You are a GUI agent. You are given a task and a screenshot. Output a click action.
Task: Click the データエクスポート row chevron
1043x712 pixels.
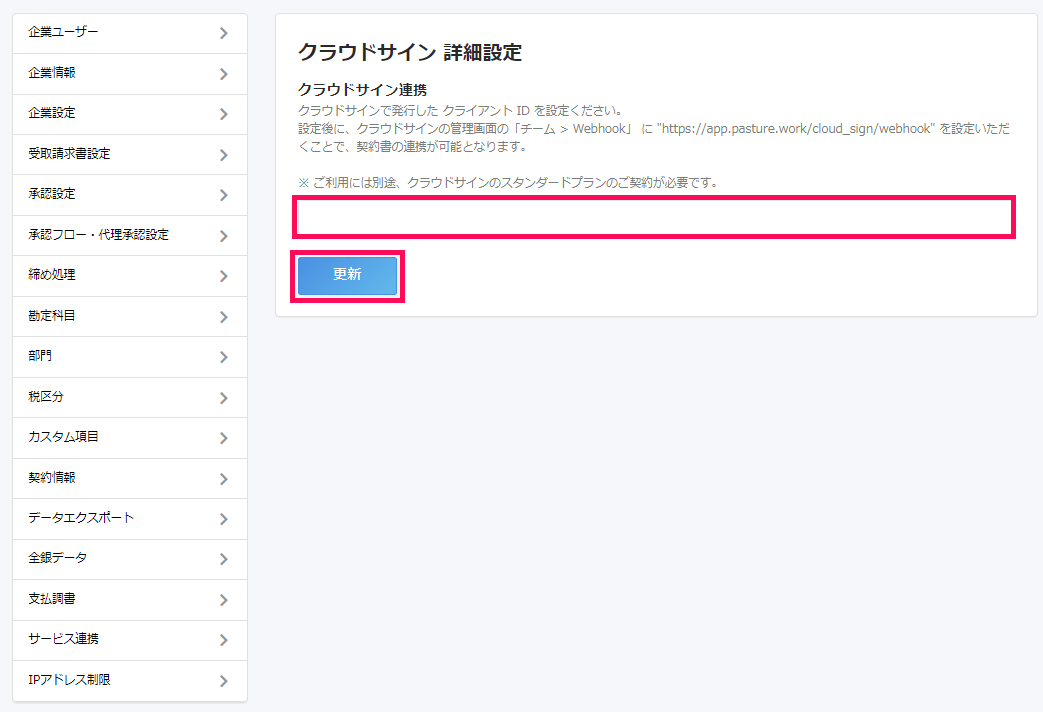click(224, 518)
